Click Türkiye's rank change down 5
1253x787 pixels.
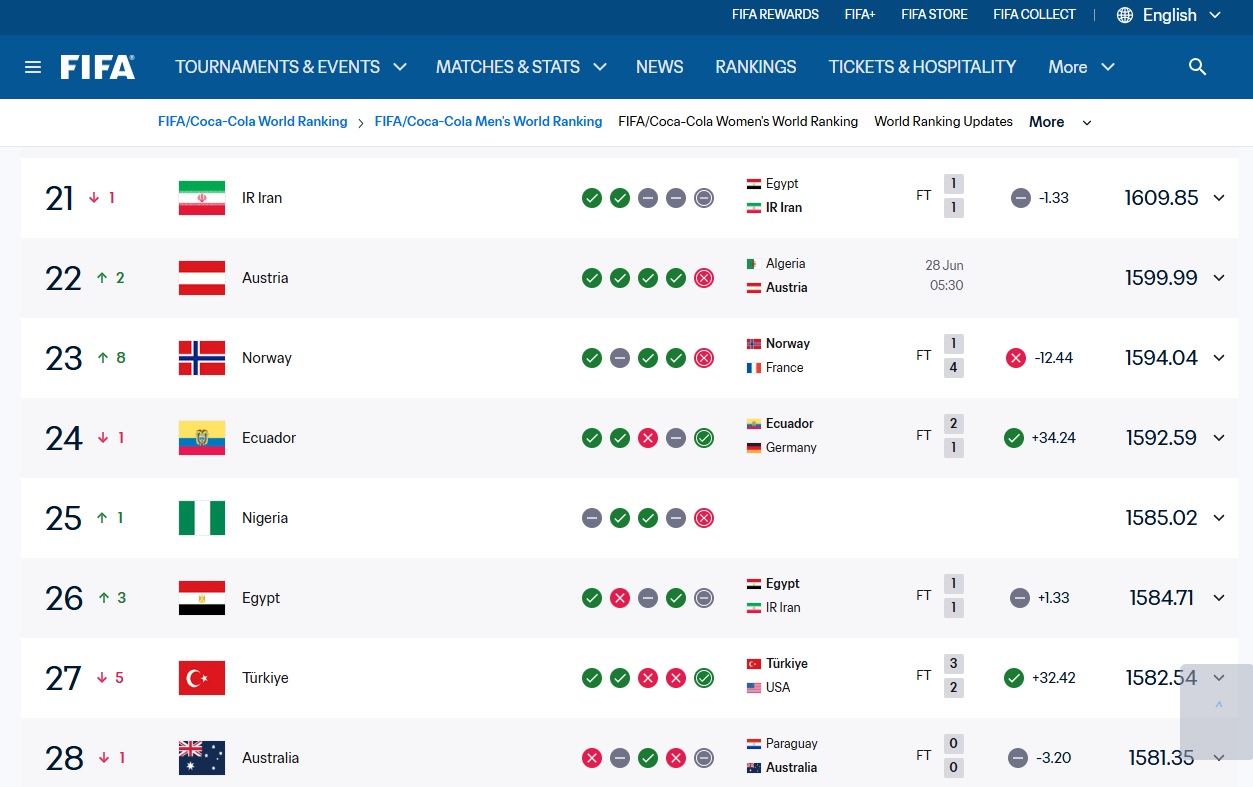point(110,678)
